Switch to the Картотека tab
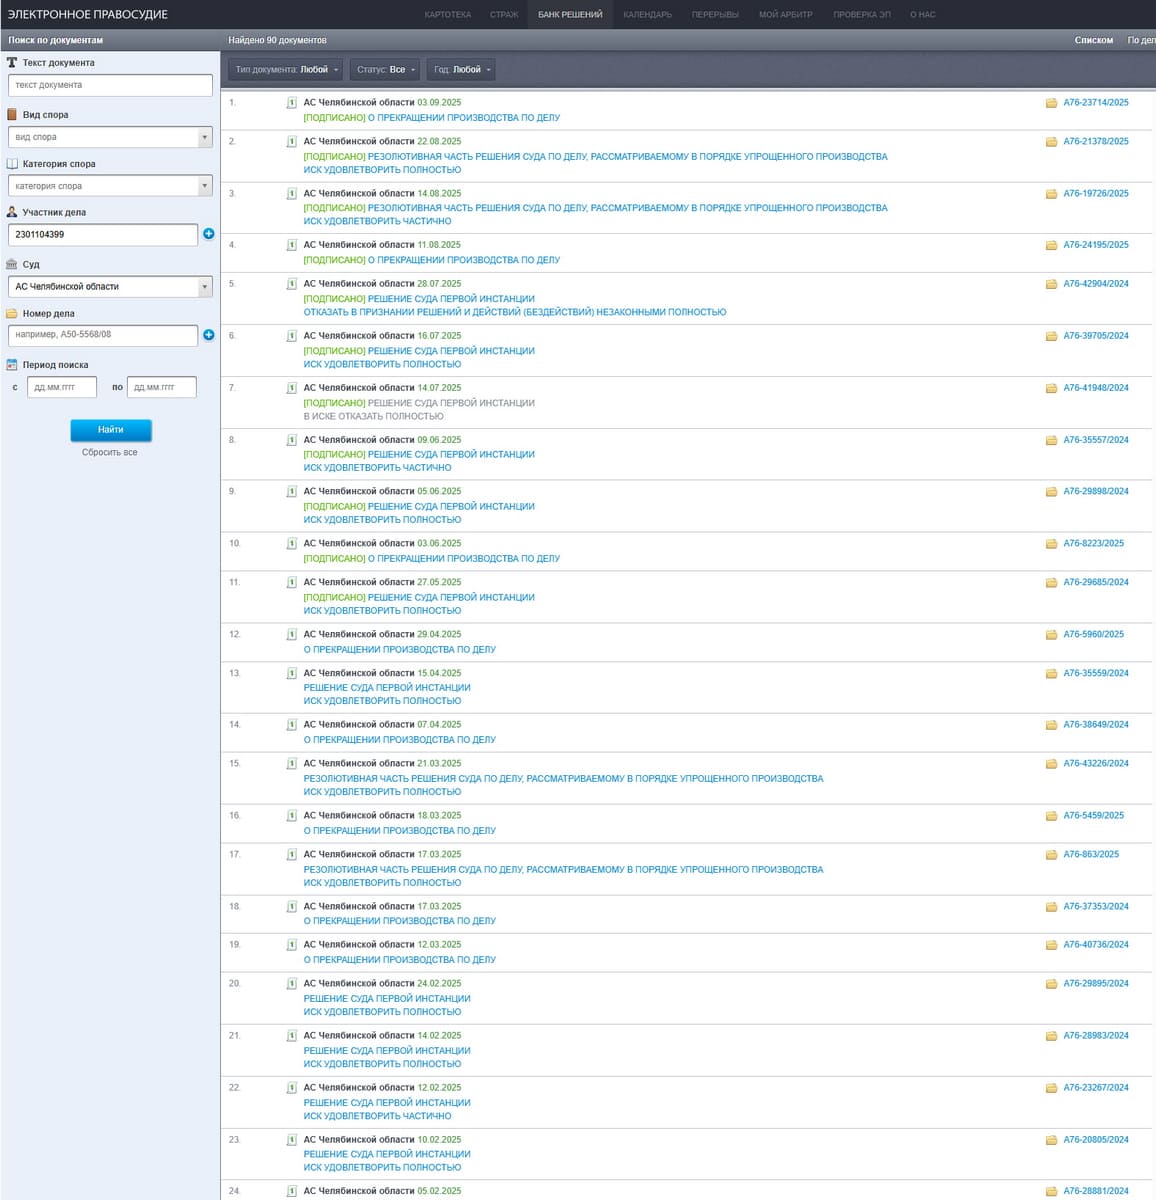 447,15
